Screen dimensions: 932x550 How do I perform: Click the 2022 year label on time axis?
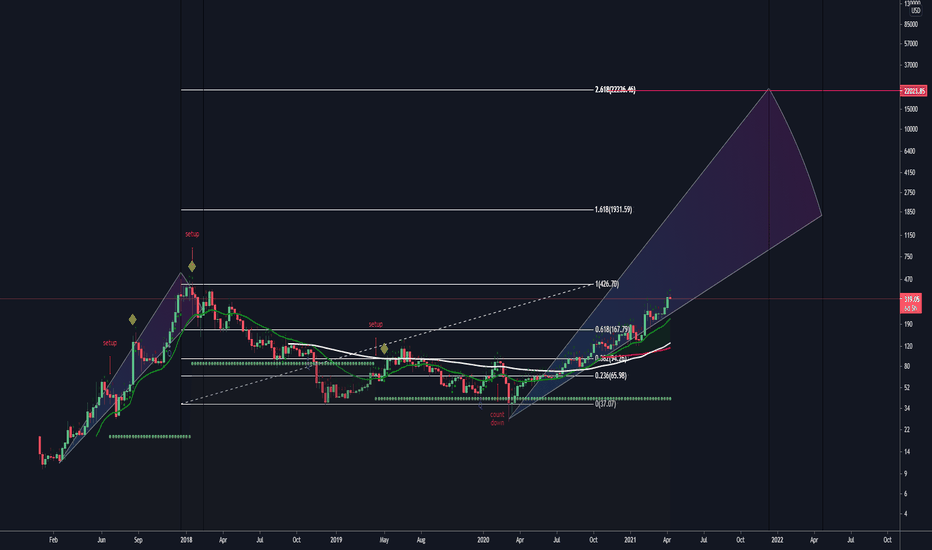(x=777, y=540)
